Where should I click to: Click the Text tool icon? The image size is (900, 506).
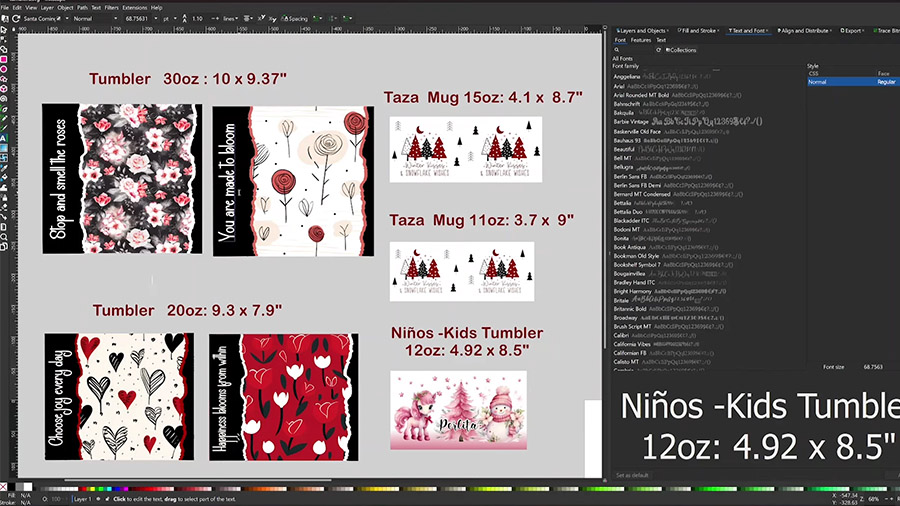pos(4,138)
